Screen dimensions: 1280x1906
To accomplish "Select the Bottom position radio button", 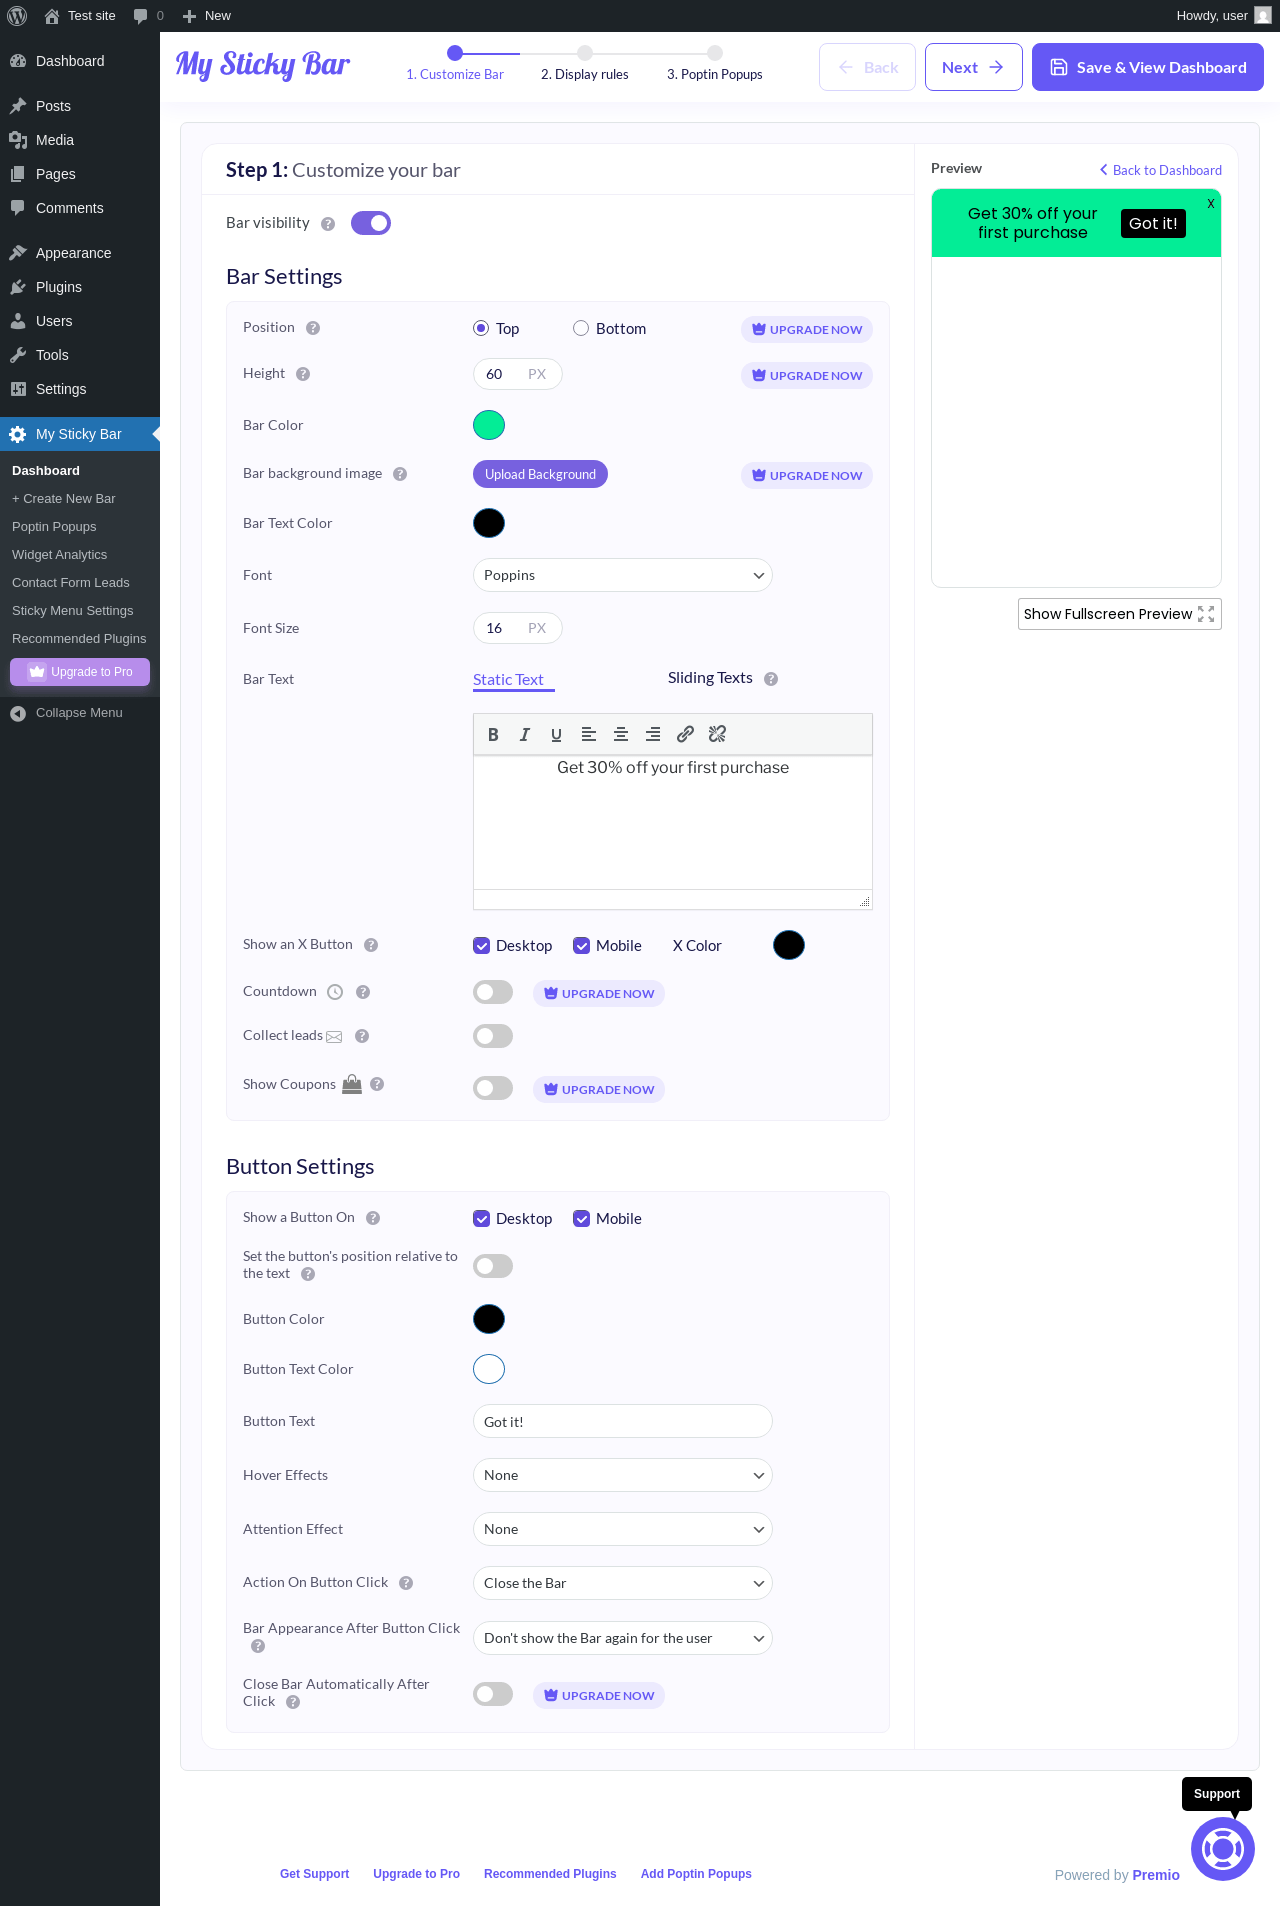I will [x=581, y=328].
